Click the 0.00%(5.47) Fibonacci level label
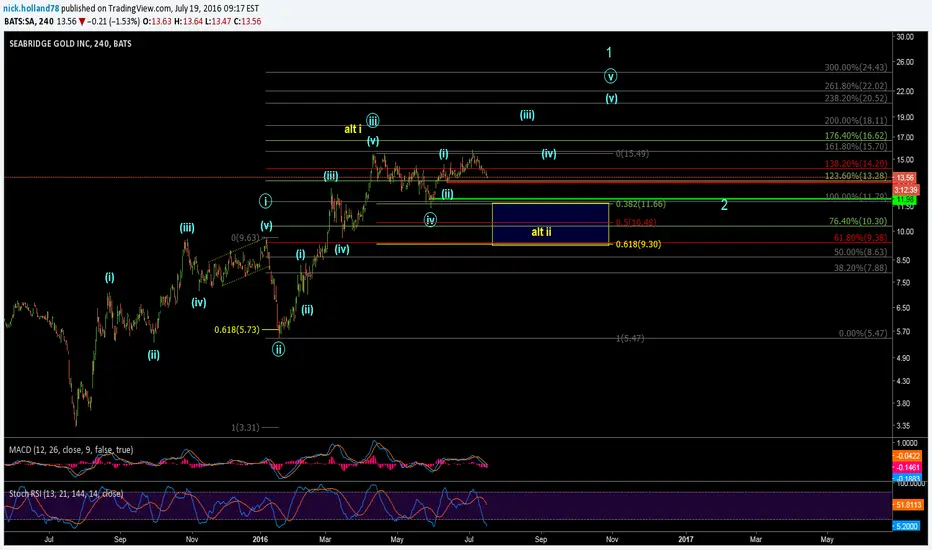 coord(862,334)
